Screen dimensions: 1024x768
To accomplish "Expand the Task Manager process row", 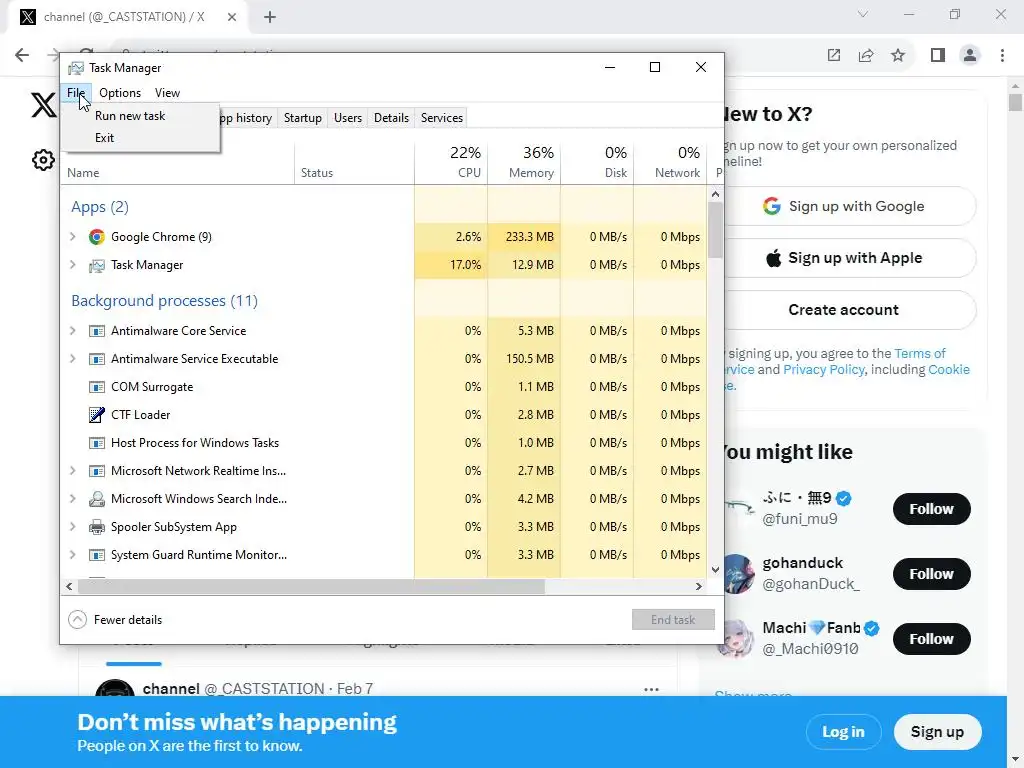I will coord(72,265).
